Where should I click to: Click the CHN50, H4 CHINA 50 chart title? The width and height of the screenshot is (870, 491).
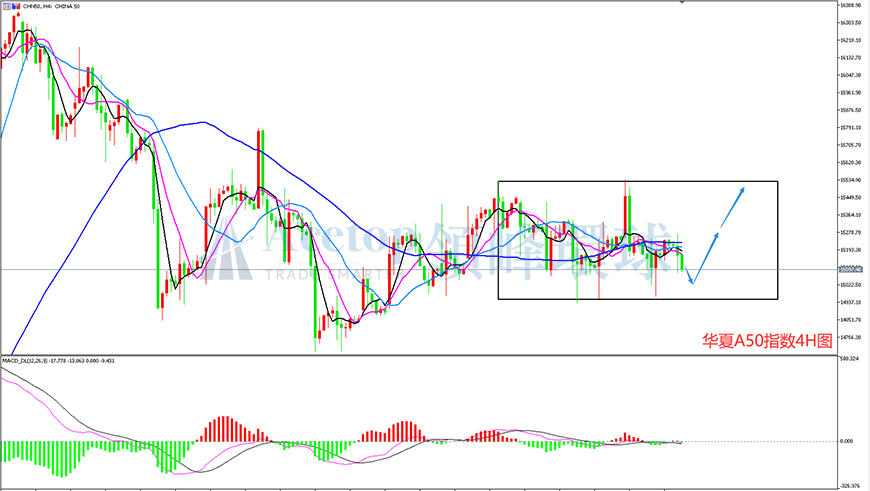tap(52, 6)
